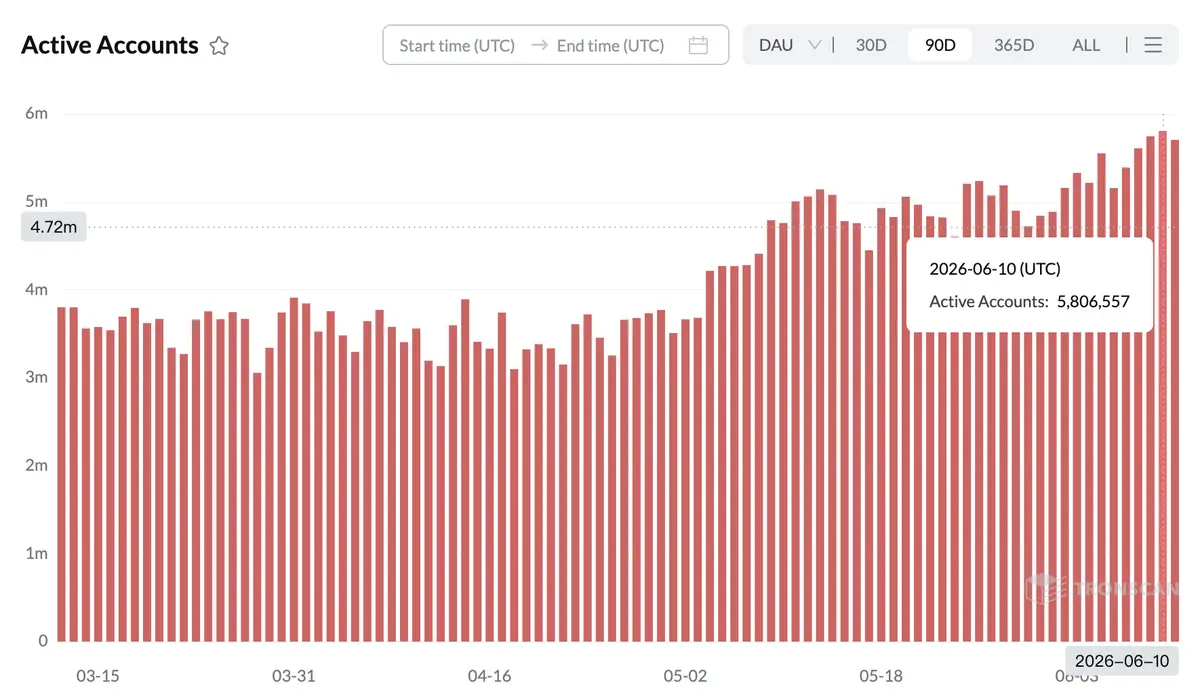The width and height of the screenshot is (1200, 700).
Task: Click the last bar on the chart
Action: (1175, 390)
